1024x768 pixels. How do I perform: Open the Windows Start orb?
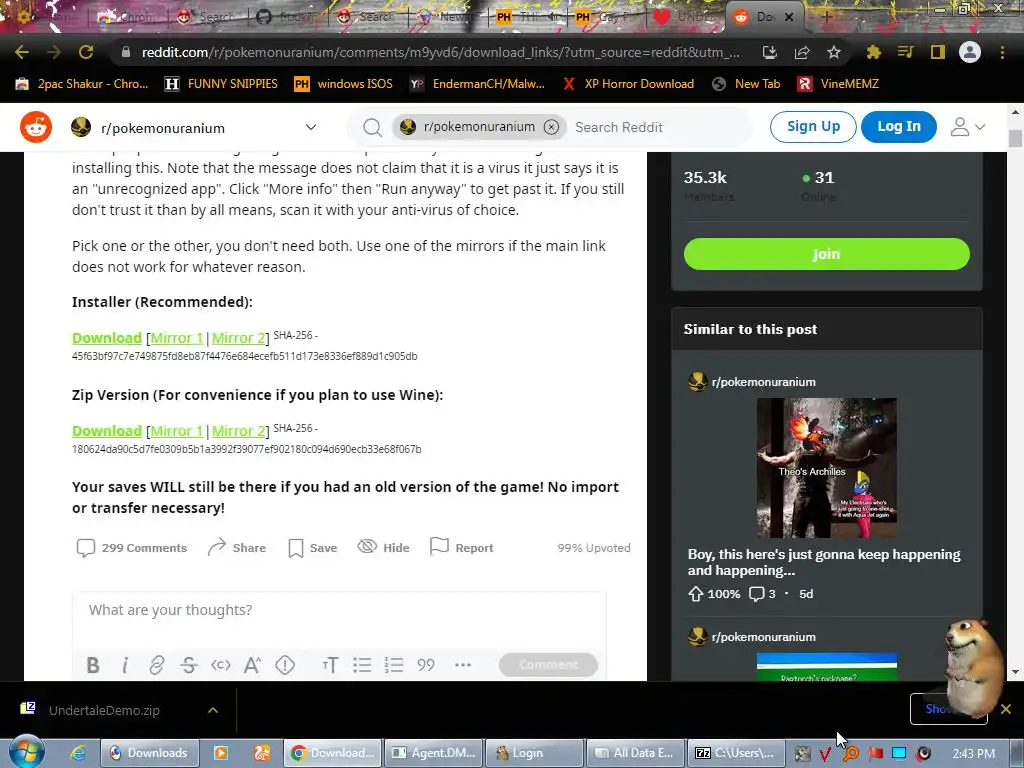(26, 752)
